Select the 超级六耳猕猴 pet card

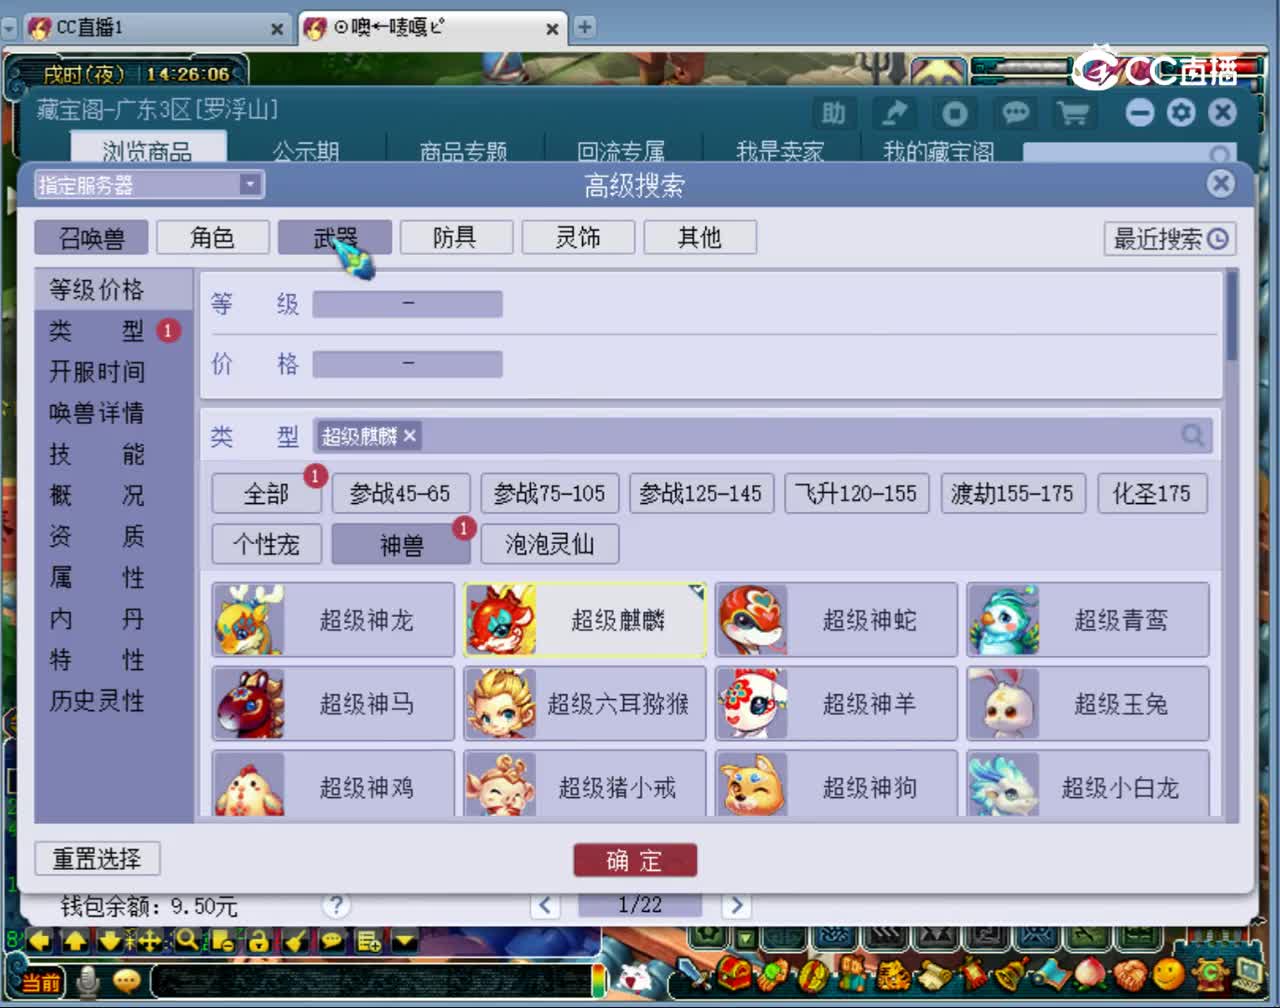pos(585,704)
